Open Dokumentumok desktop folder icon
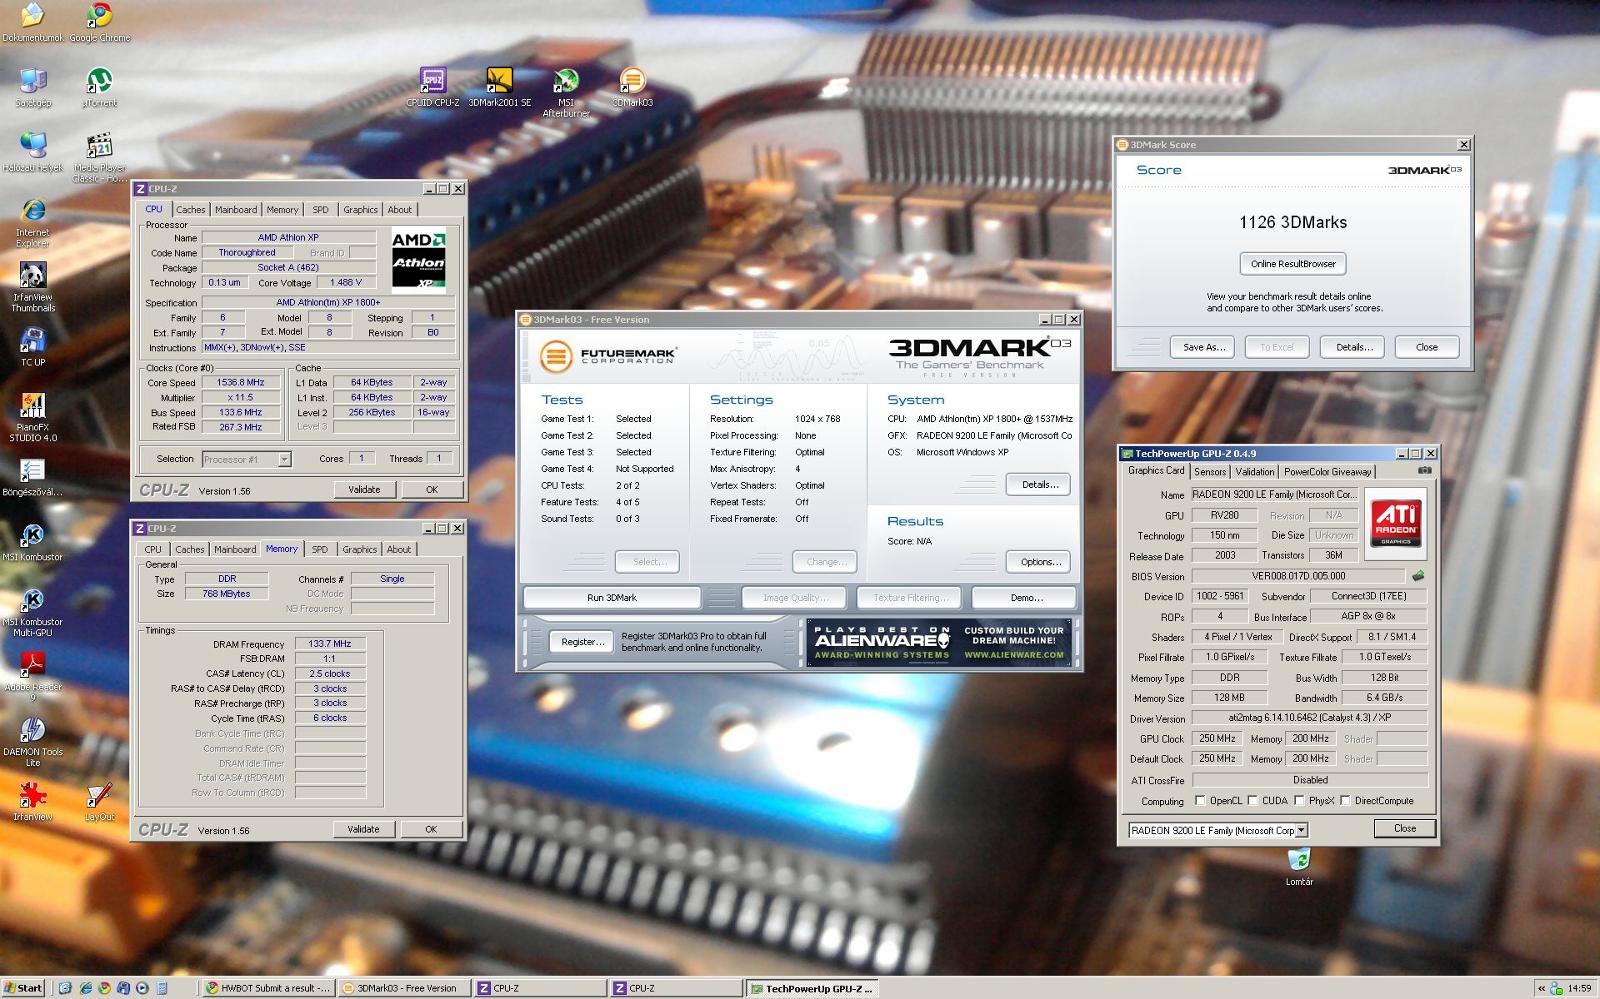This screenshot has width=1600, height=999. click(32, 22)
